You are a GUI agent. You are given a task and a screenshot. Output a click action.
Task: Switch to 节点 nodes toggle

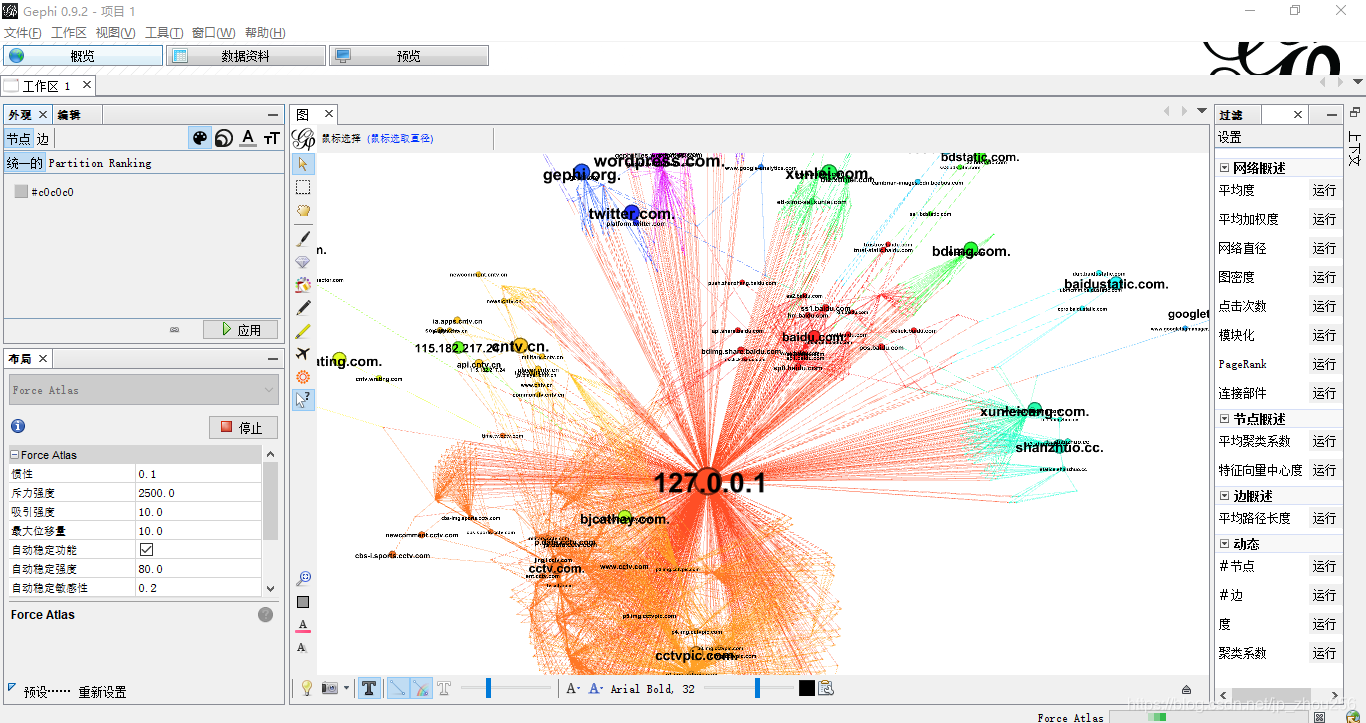point(19,139)
